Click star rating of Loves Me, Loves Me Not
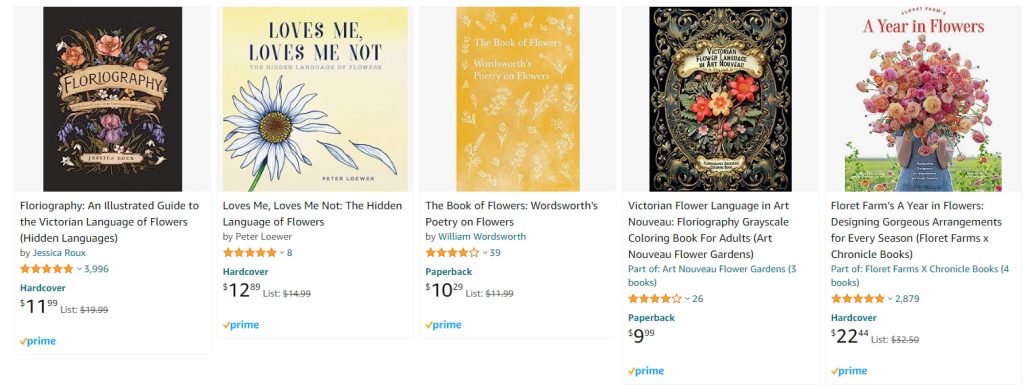This screenshot has width=1024, height=388. click(x=249, y=253)
